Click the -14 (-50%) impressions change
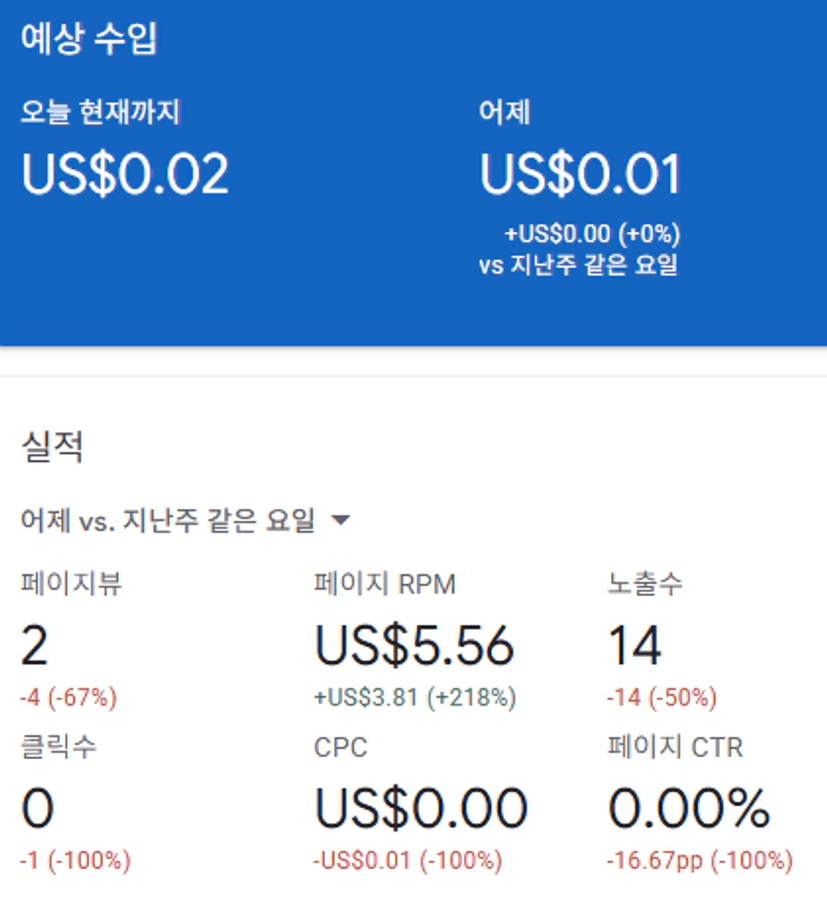Image resolution: width=827 pixels, height=911 pixels. [662, 697]
